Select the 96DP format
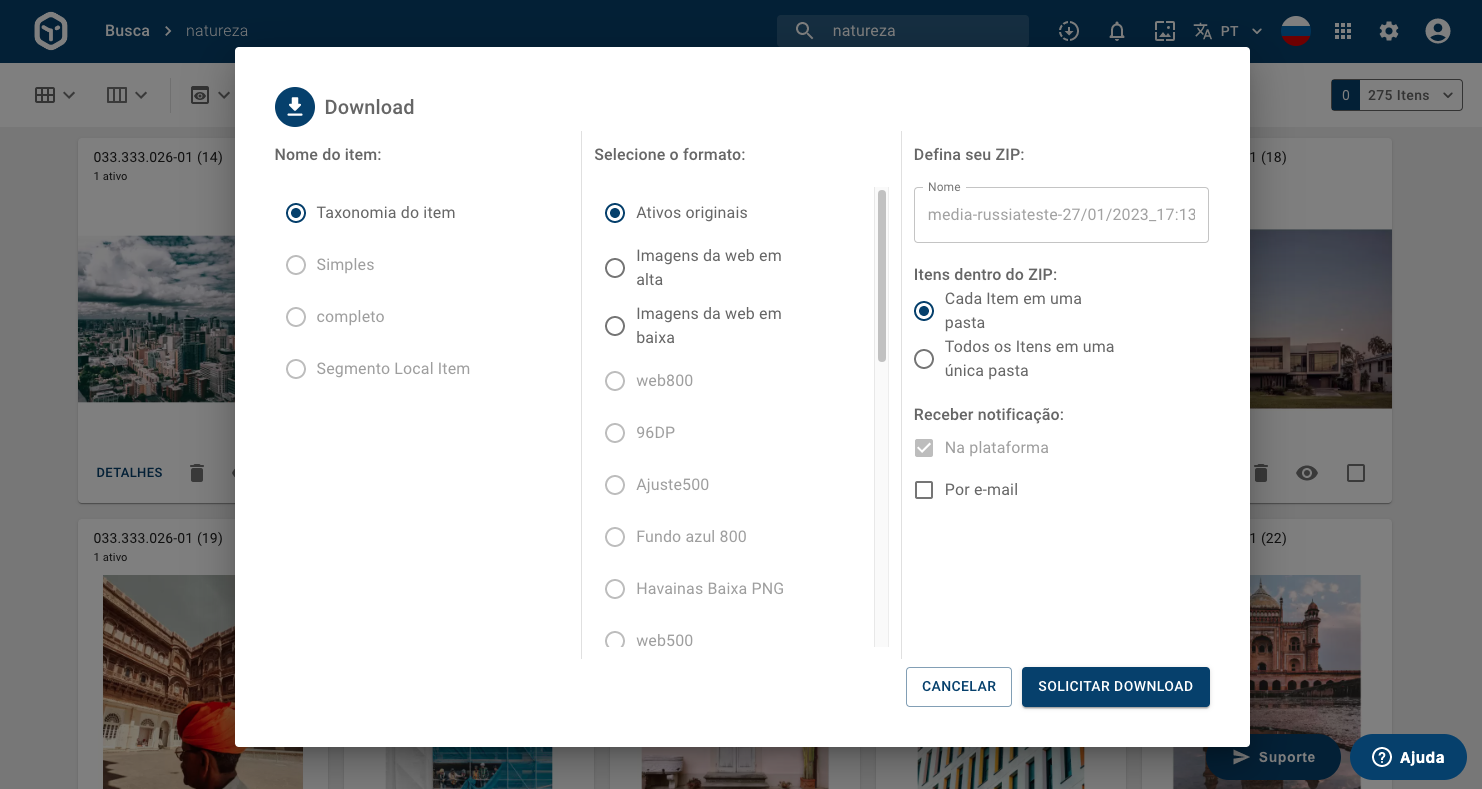 (x=615, y=433)
